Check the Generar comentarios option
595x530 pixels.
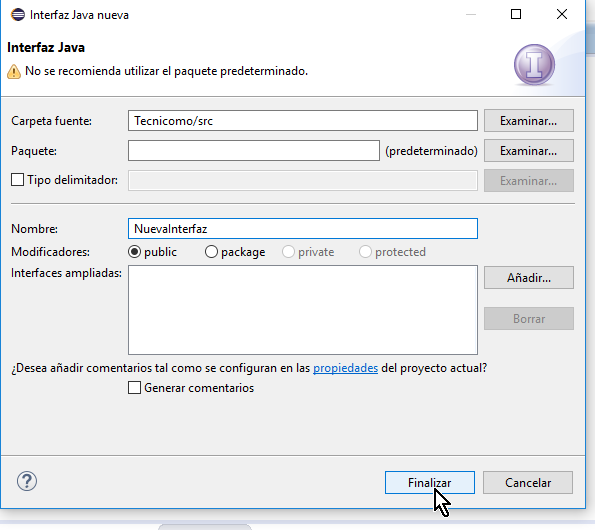[134, 388]
